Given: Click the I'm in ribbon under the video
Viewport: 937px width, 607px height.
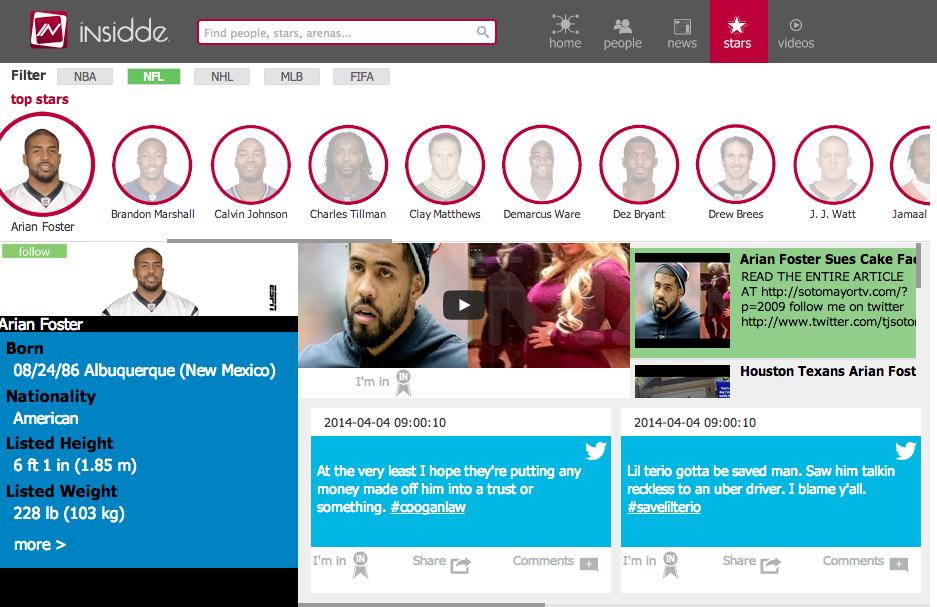Looking at the screenshot, I should [x=404, y=382].
